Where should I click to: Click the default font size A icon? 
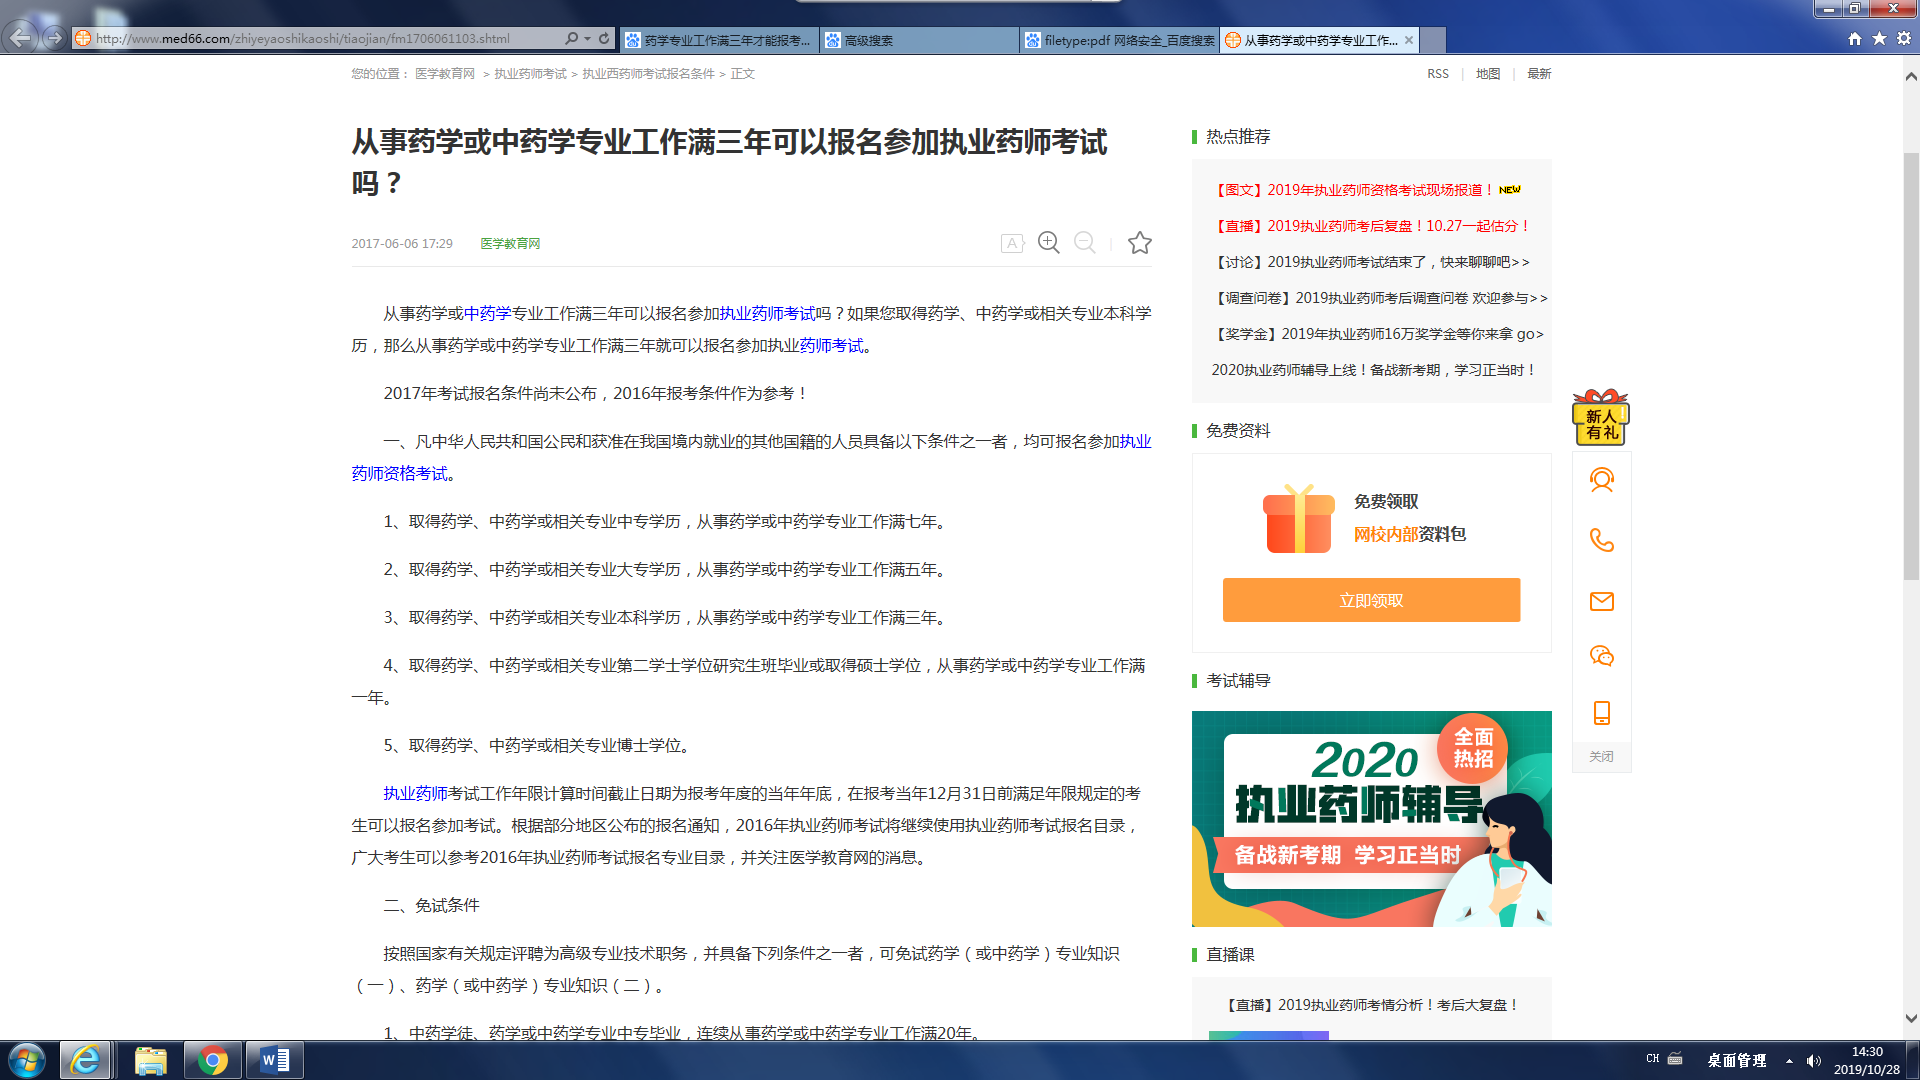click(x=1012, y=243)
